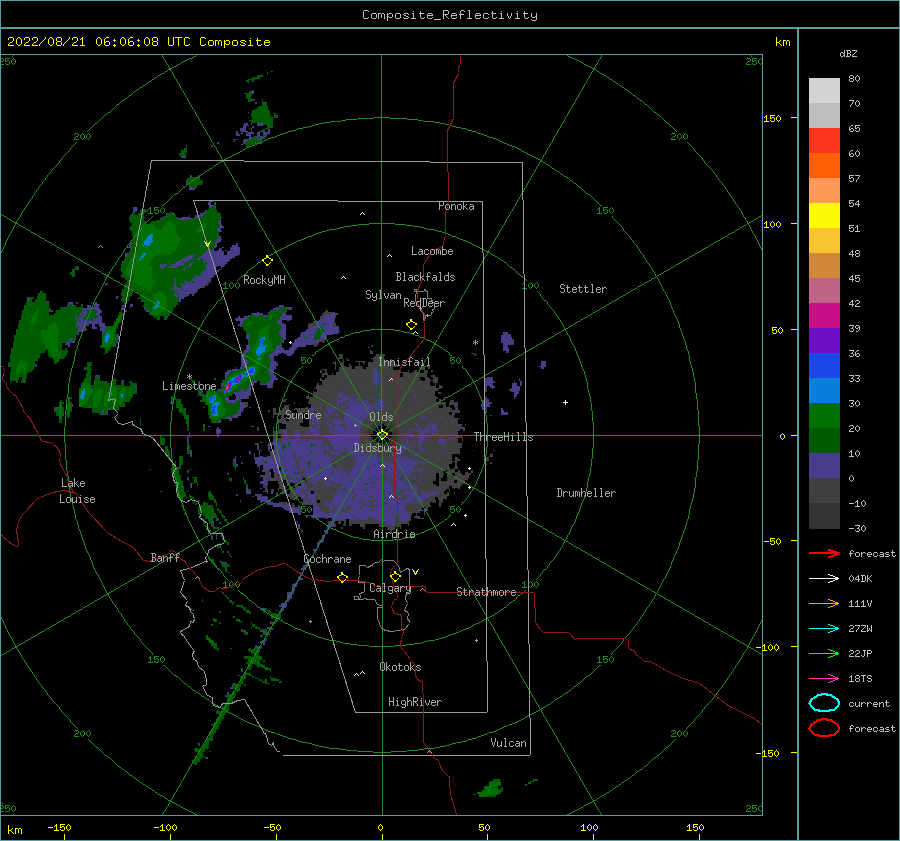Click the yellow V marker northeast of Calgary
This screenshot has height=841, width=900.
[x=415, y=572]
